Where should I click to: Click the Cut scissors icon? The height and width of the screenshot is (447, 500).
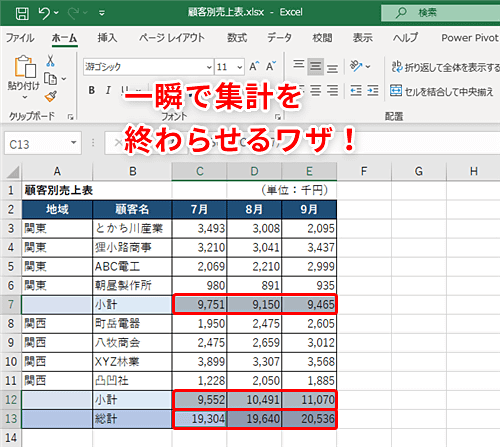[x=50, y=61]
